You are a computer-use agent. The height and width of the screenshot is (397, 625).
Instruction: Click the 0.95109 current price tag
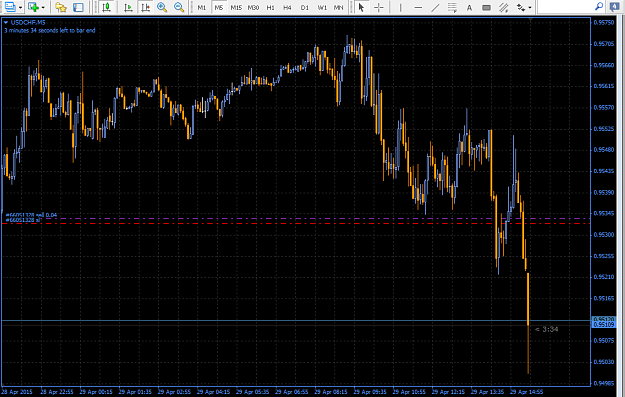(x=604, y=325)
